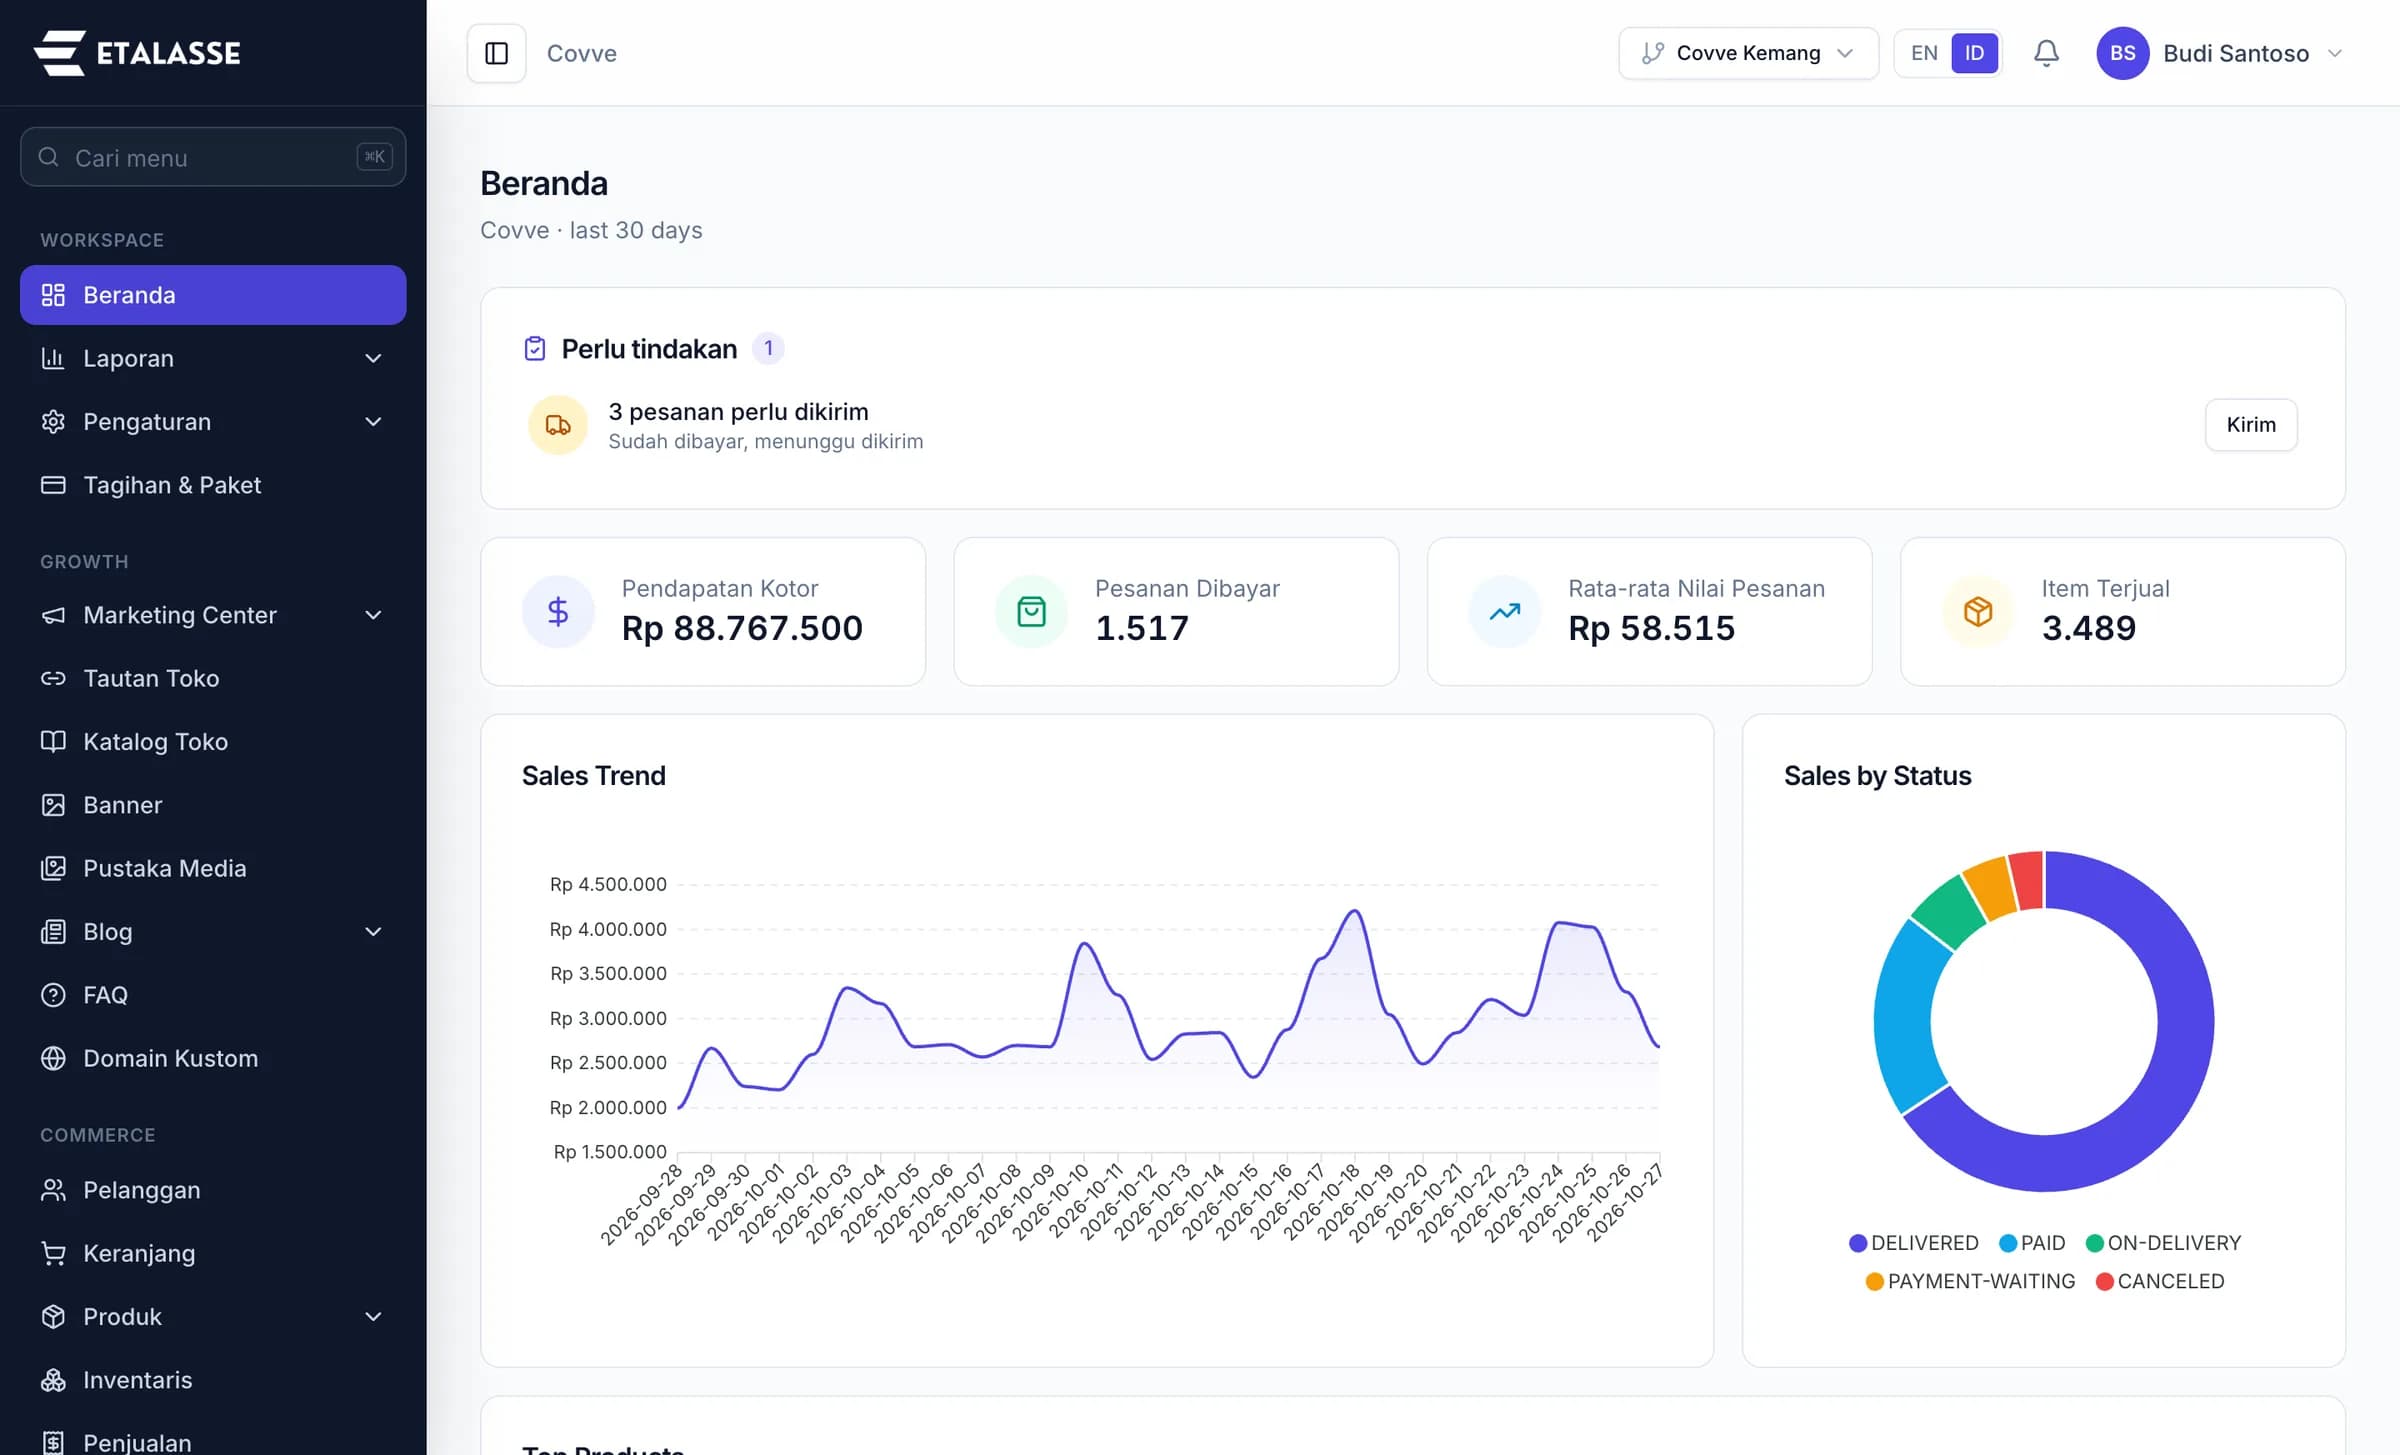Click the PAID color swatch in legend
This screenshot has width=2400, height=1455.
2007,1243
